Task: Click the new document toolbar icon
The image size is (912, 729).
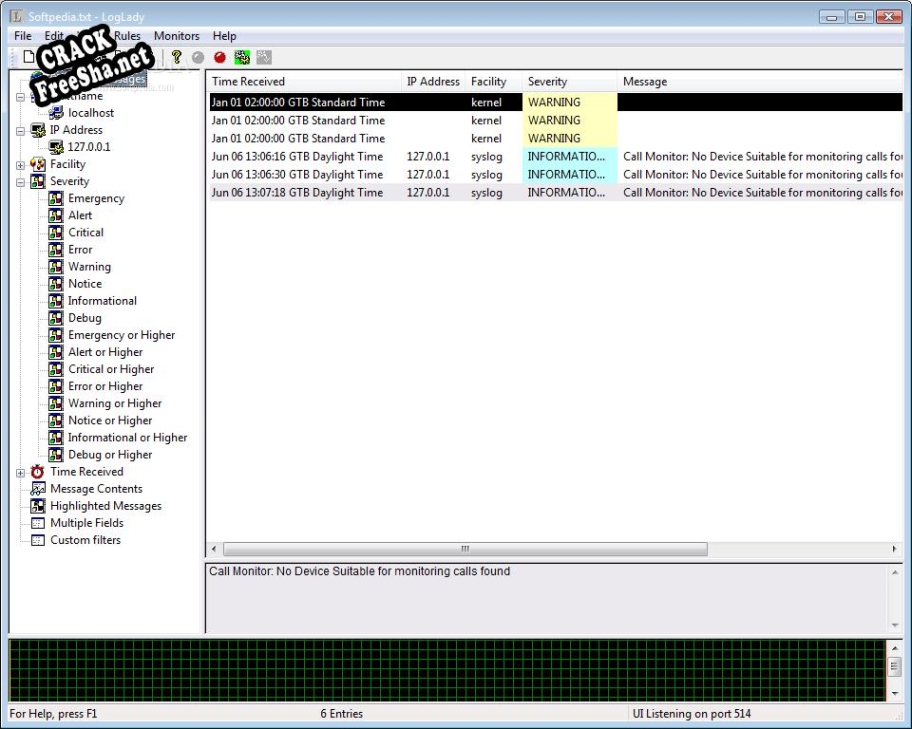Action: [x=29, y=58]
